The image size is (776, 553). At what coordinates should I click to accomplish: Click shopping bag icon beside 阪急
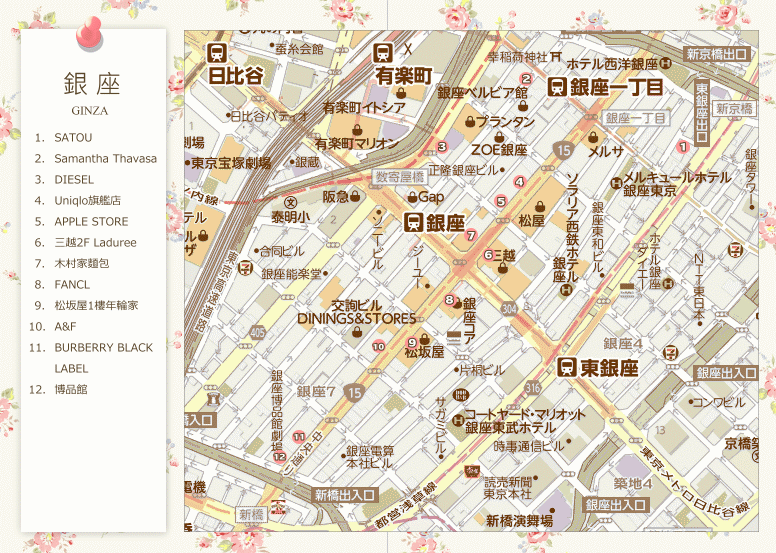pyautogui.click(x=355, y=197)
